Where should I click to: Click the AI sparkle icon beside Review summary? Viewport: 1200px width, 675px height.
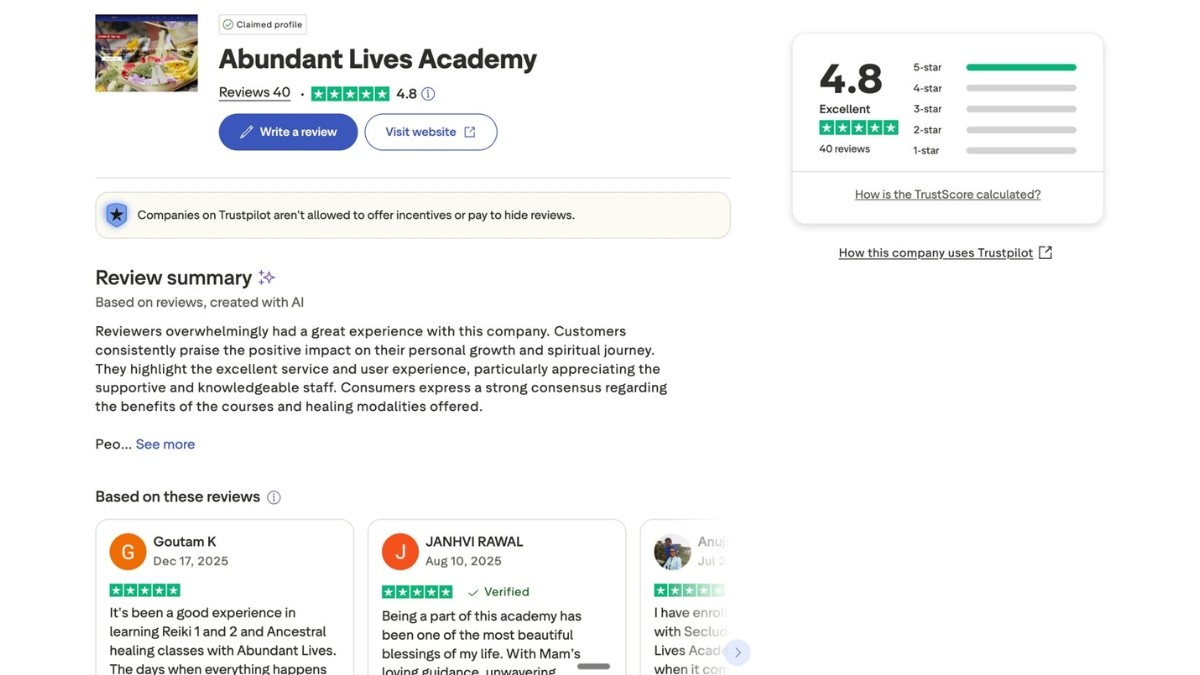coord(267,278)
